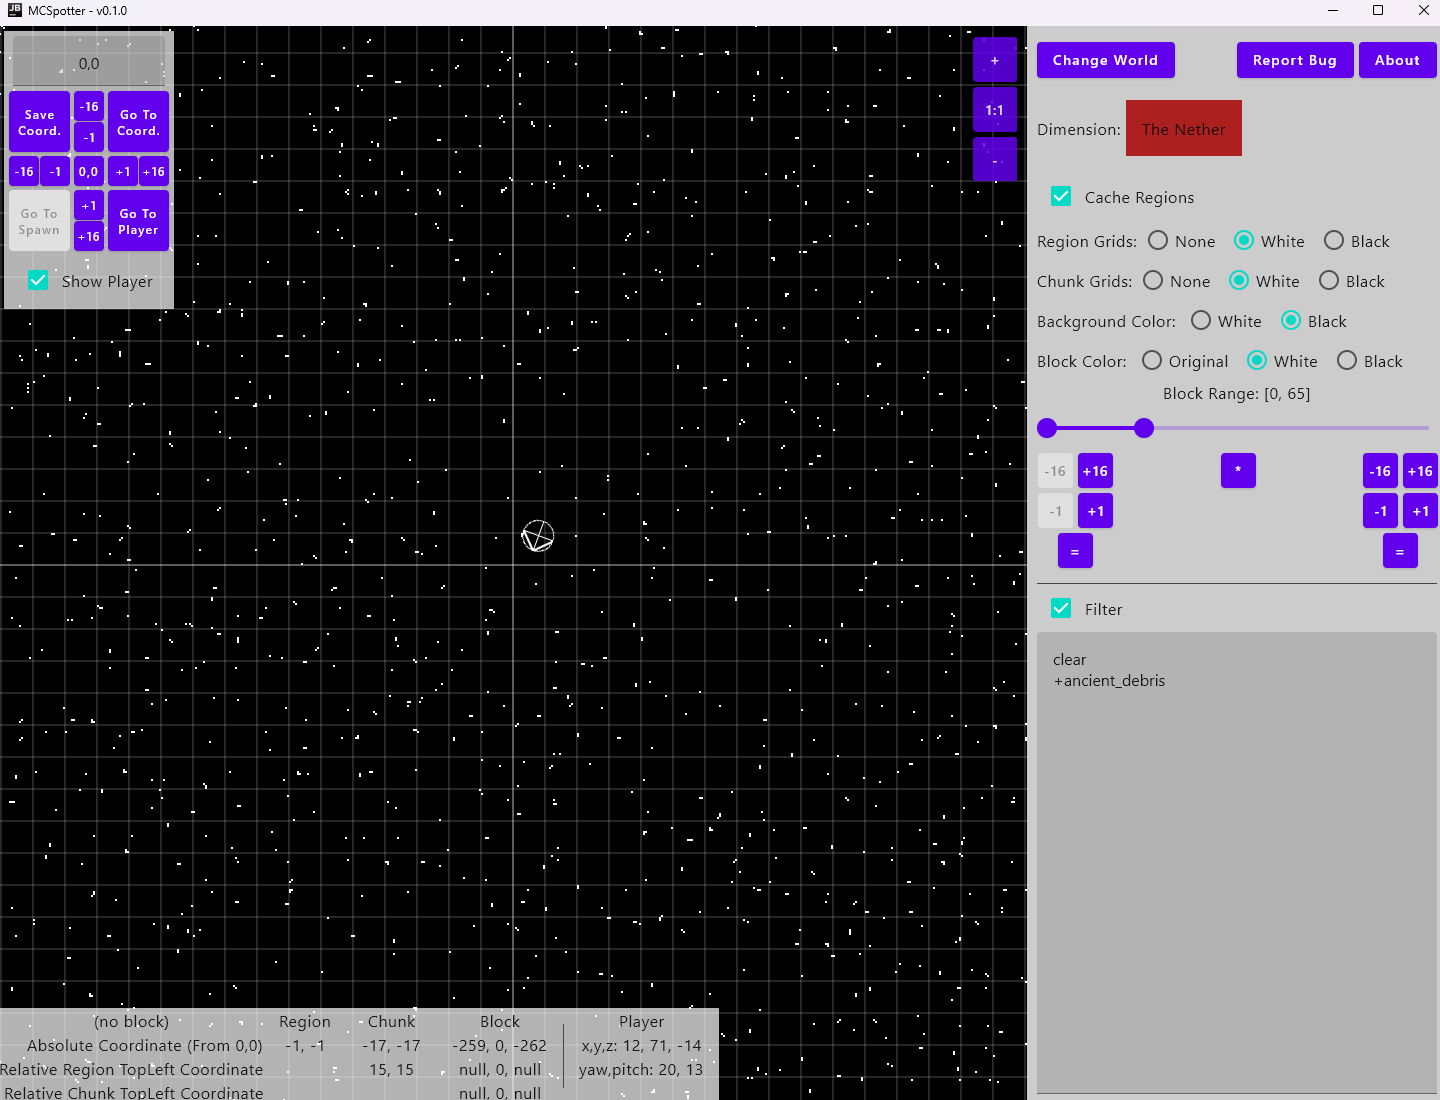
Task: Select White for Region Grids
Action: 1244,241
